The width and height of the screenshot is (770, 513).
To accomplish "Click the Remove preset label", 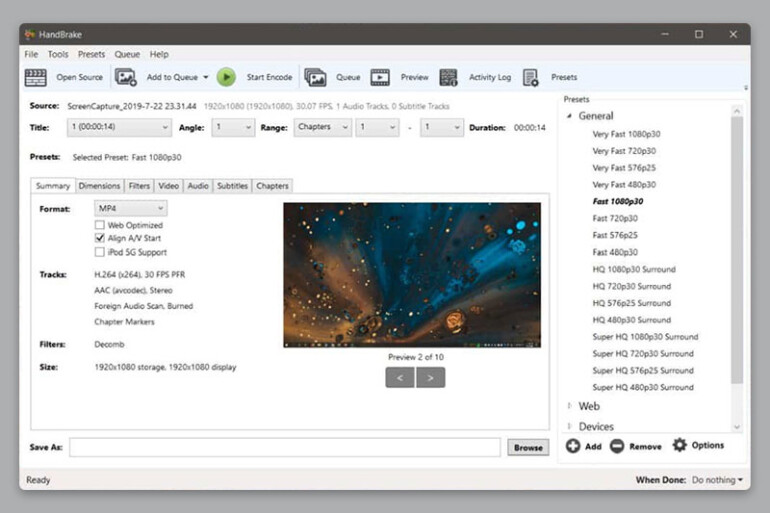I will (x=645, y=446).
